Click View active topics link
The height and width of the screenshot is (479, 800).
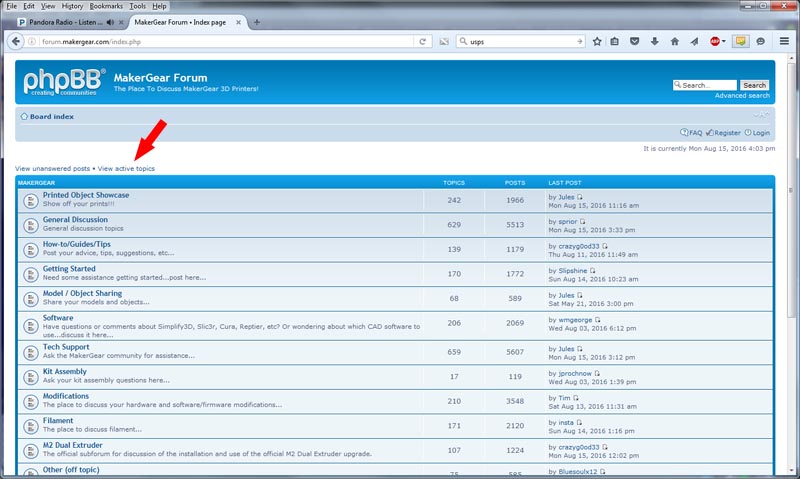[126, 168]
